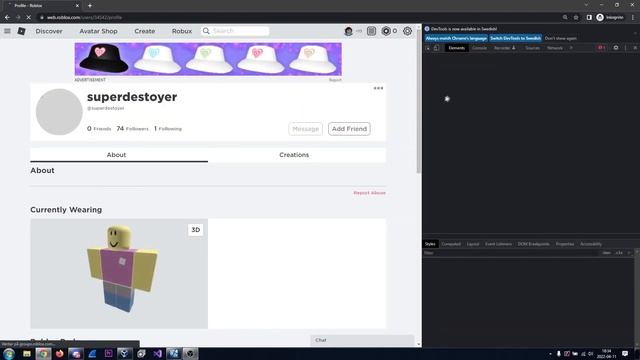Switch to the DevTools Recorder tab
640x360 pixels.
click(x=504, y=48)
